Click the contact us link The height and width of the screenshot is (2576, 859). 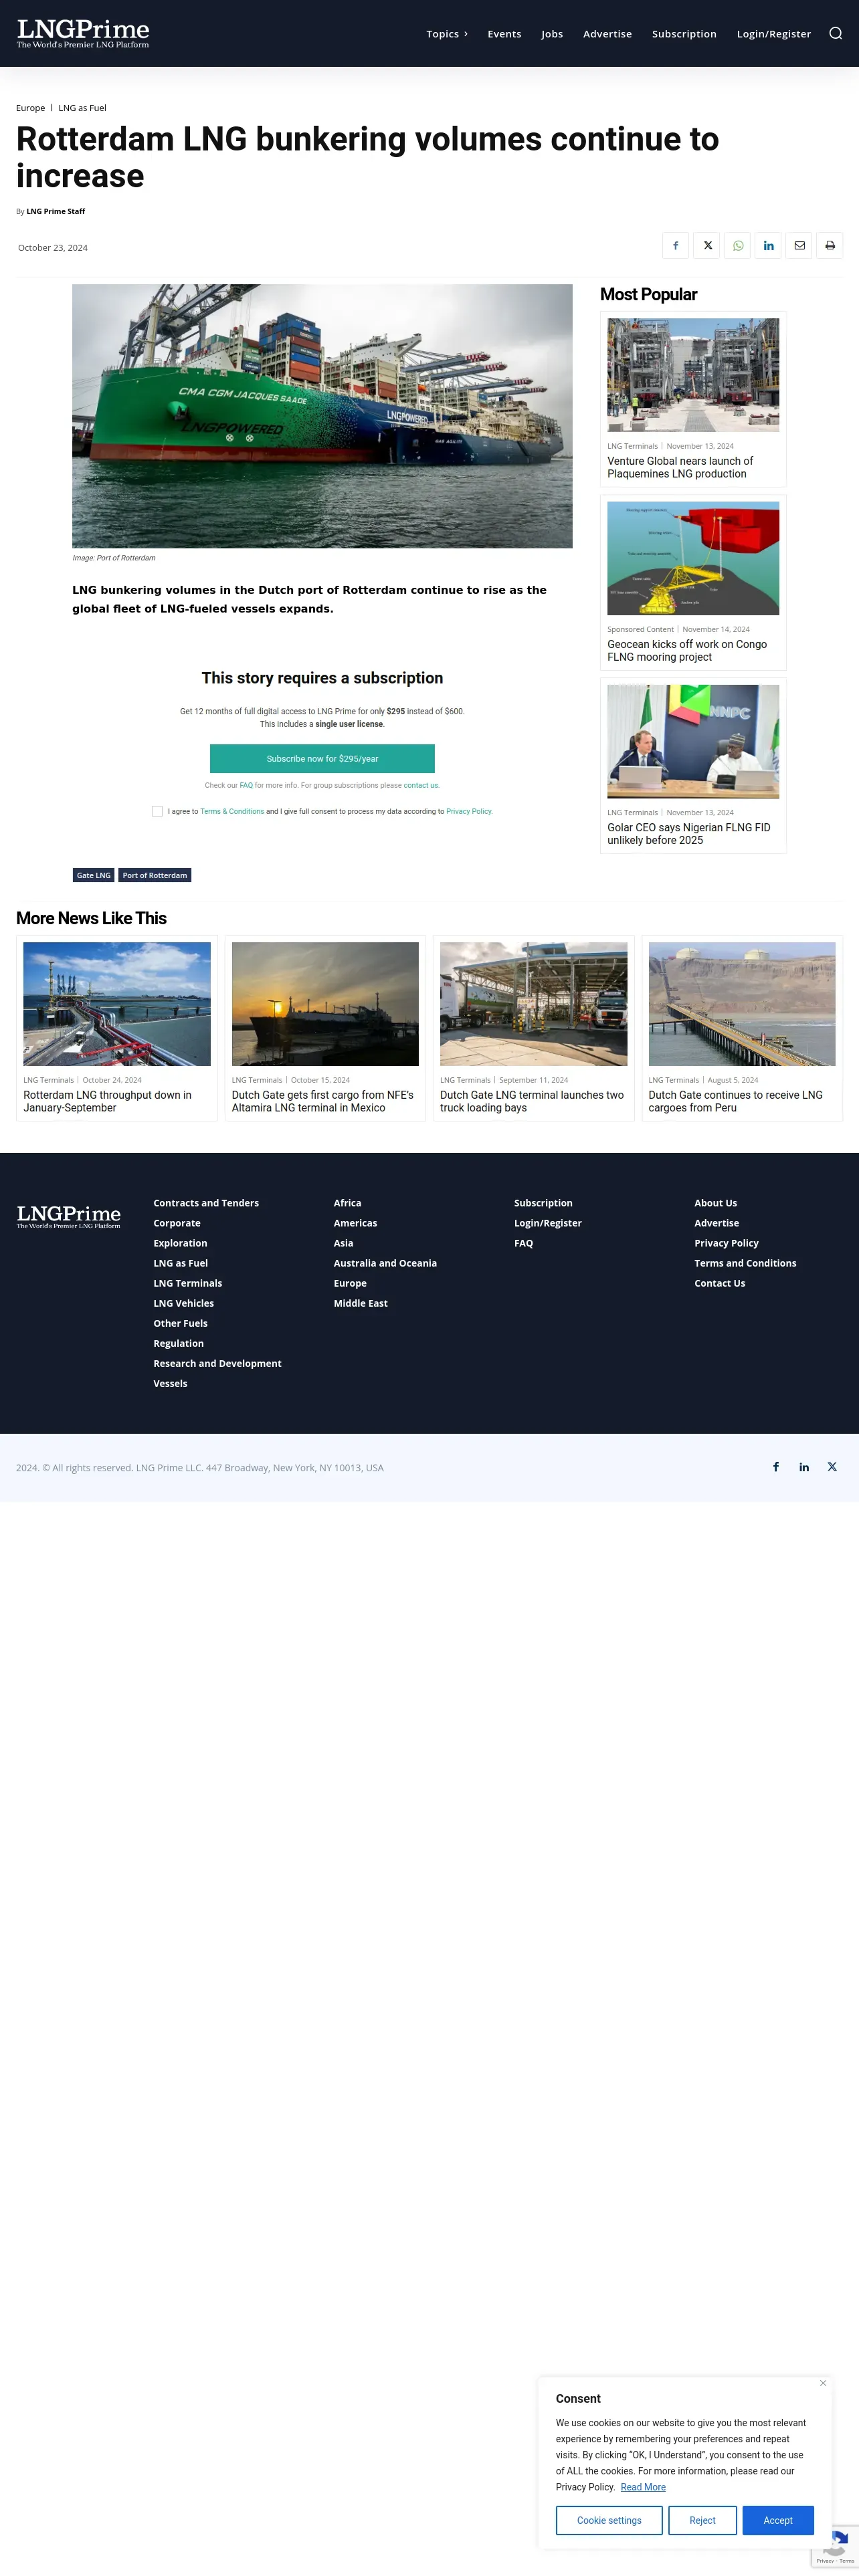[x=421, y=786]
